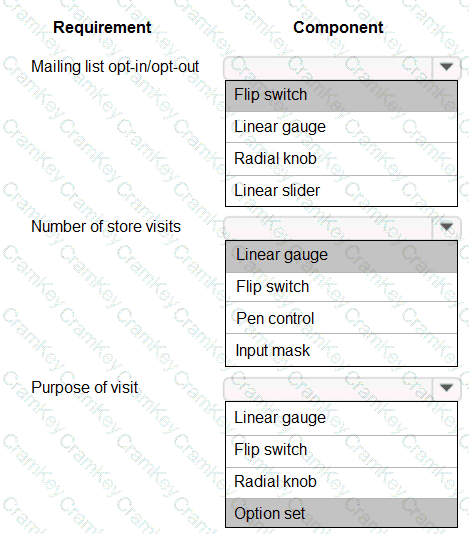469x534 pixels.
Task: Open the Purpose of visit dropdown arrow
Action: tap(446, 388)
